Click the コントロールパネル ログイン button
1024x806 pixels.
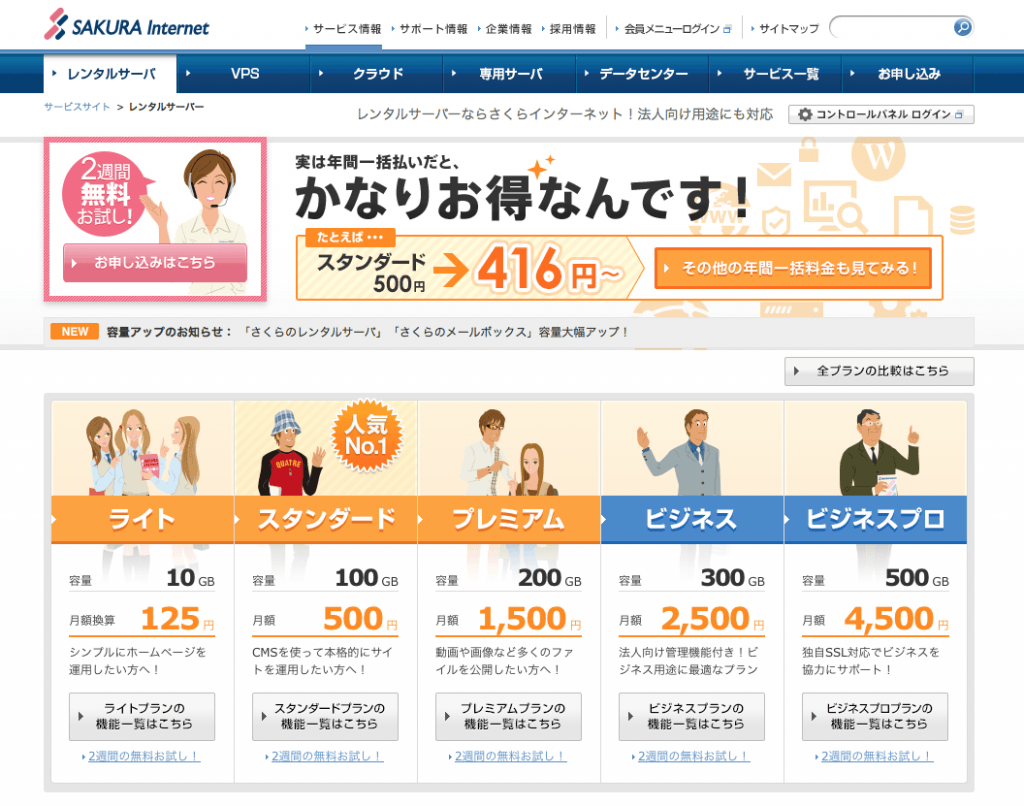[x=881, y=114]
